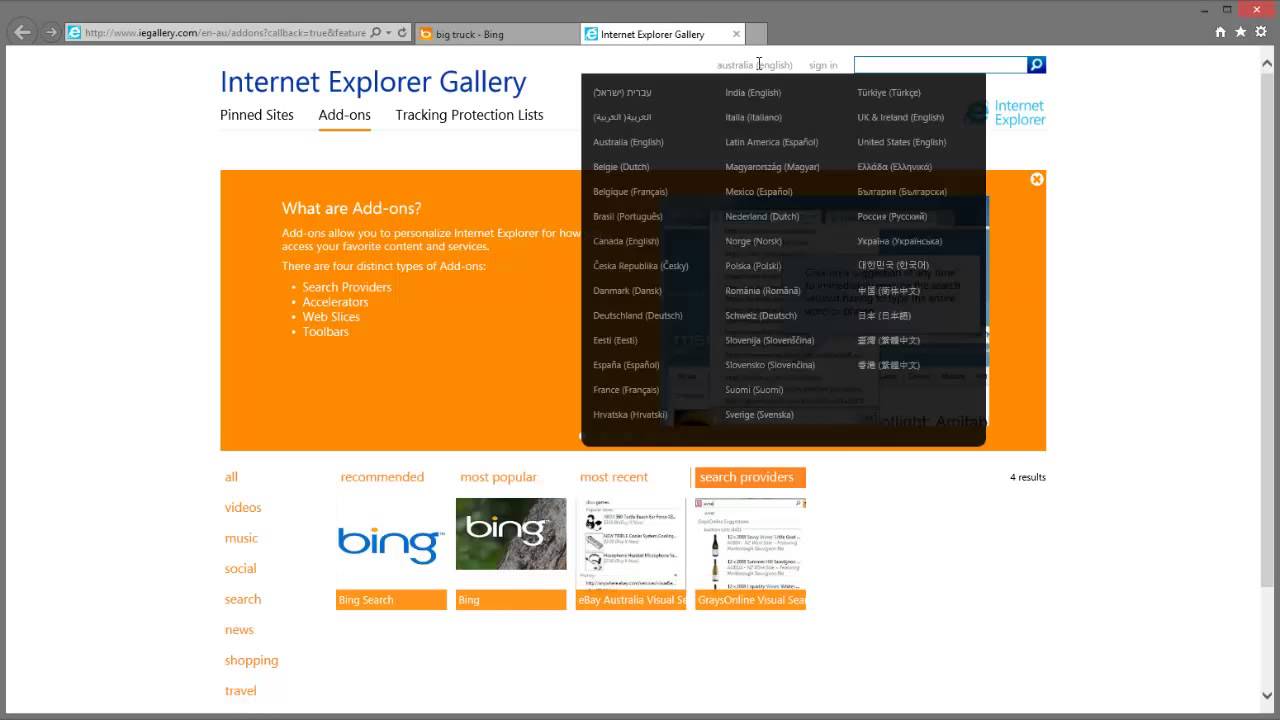The height and width of the screenshot is (720, 1280).
Task: Open a new blank tab
Action: click(x=757, y=34)
